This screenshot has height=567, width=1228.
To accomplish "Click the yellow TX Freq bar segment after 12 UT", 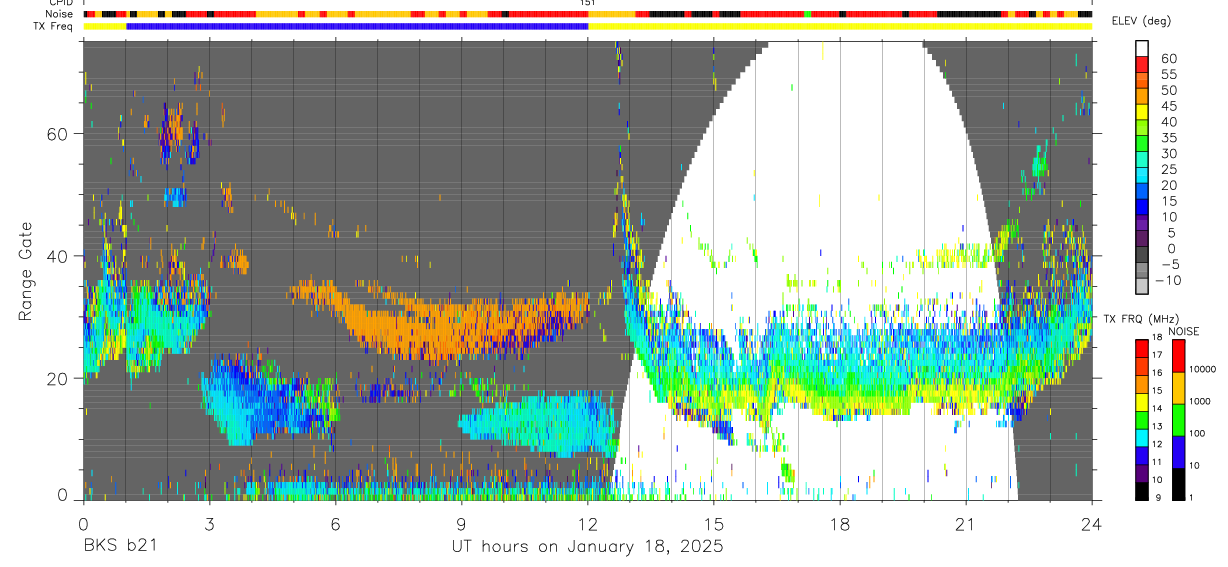I will coord(840,26).
